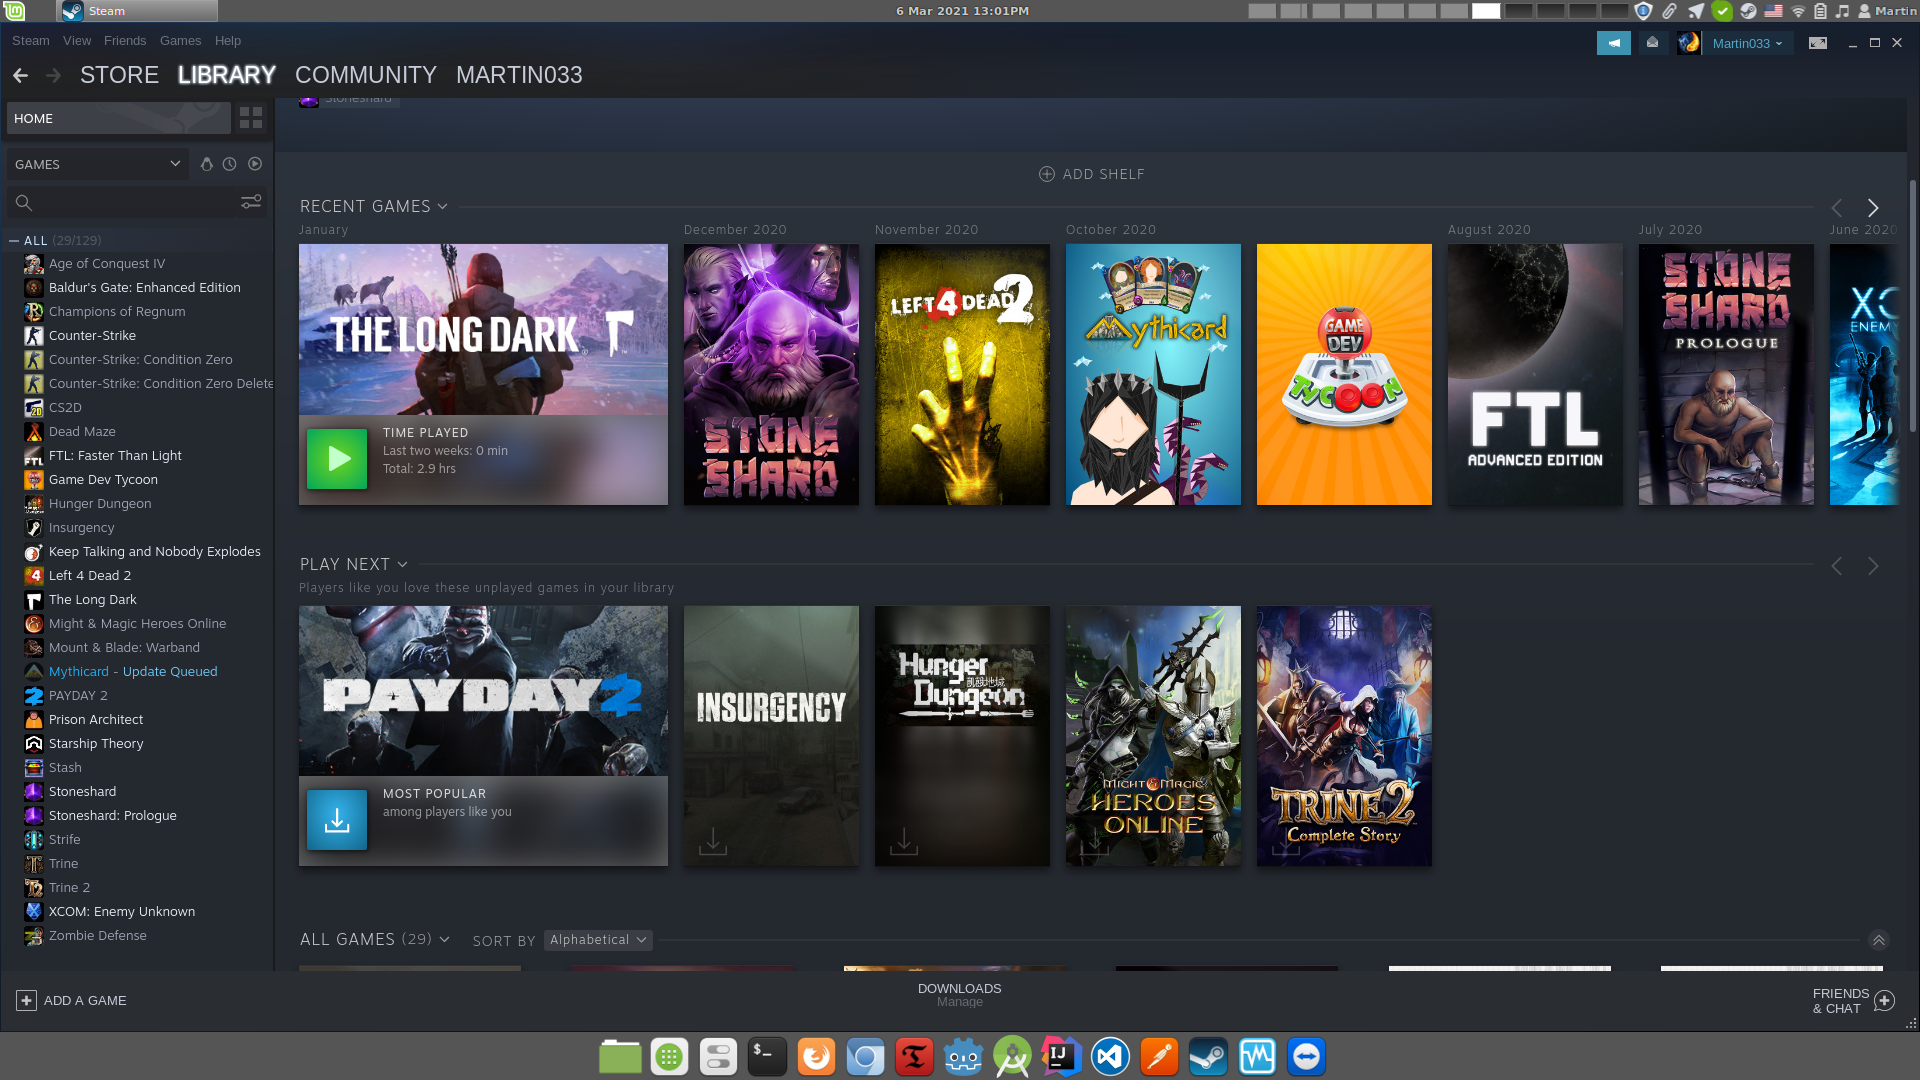Click the forward navigation arrow icon

click(x=54, y=75)
